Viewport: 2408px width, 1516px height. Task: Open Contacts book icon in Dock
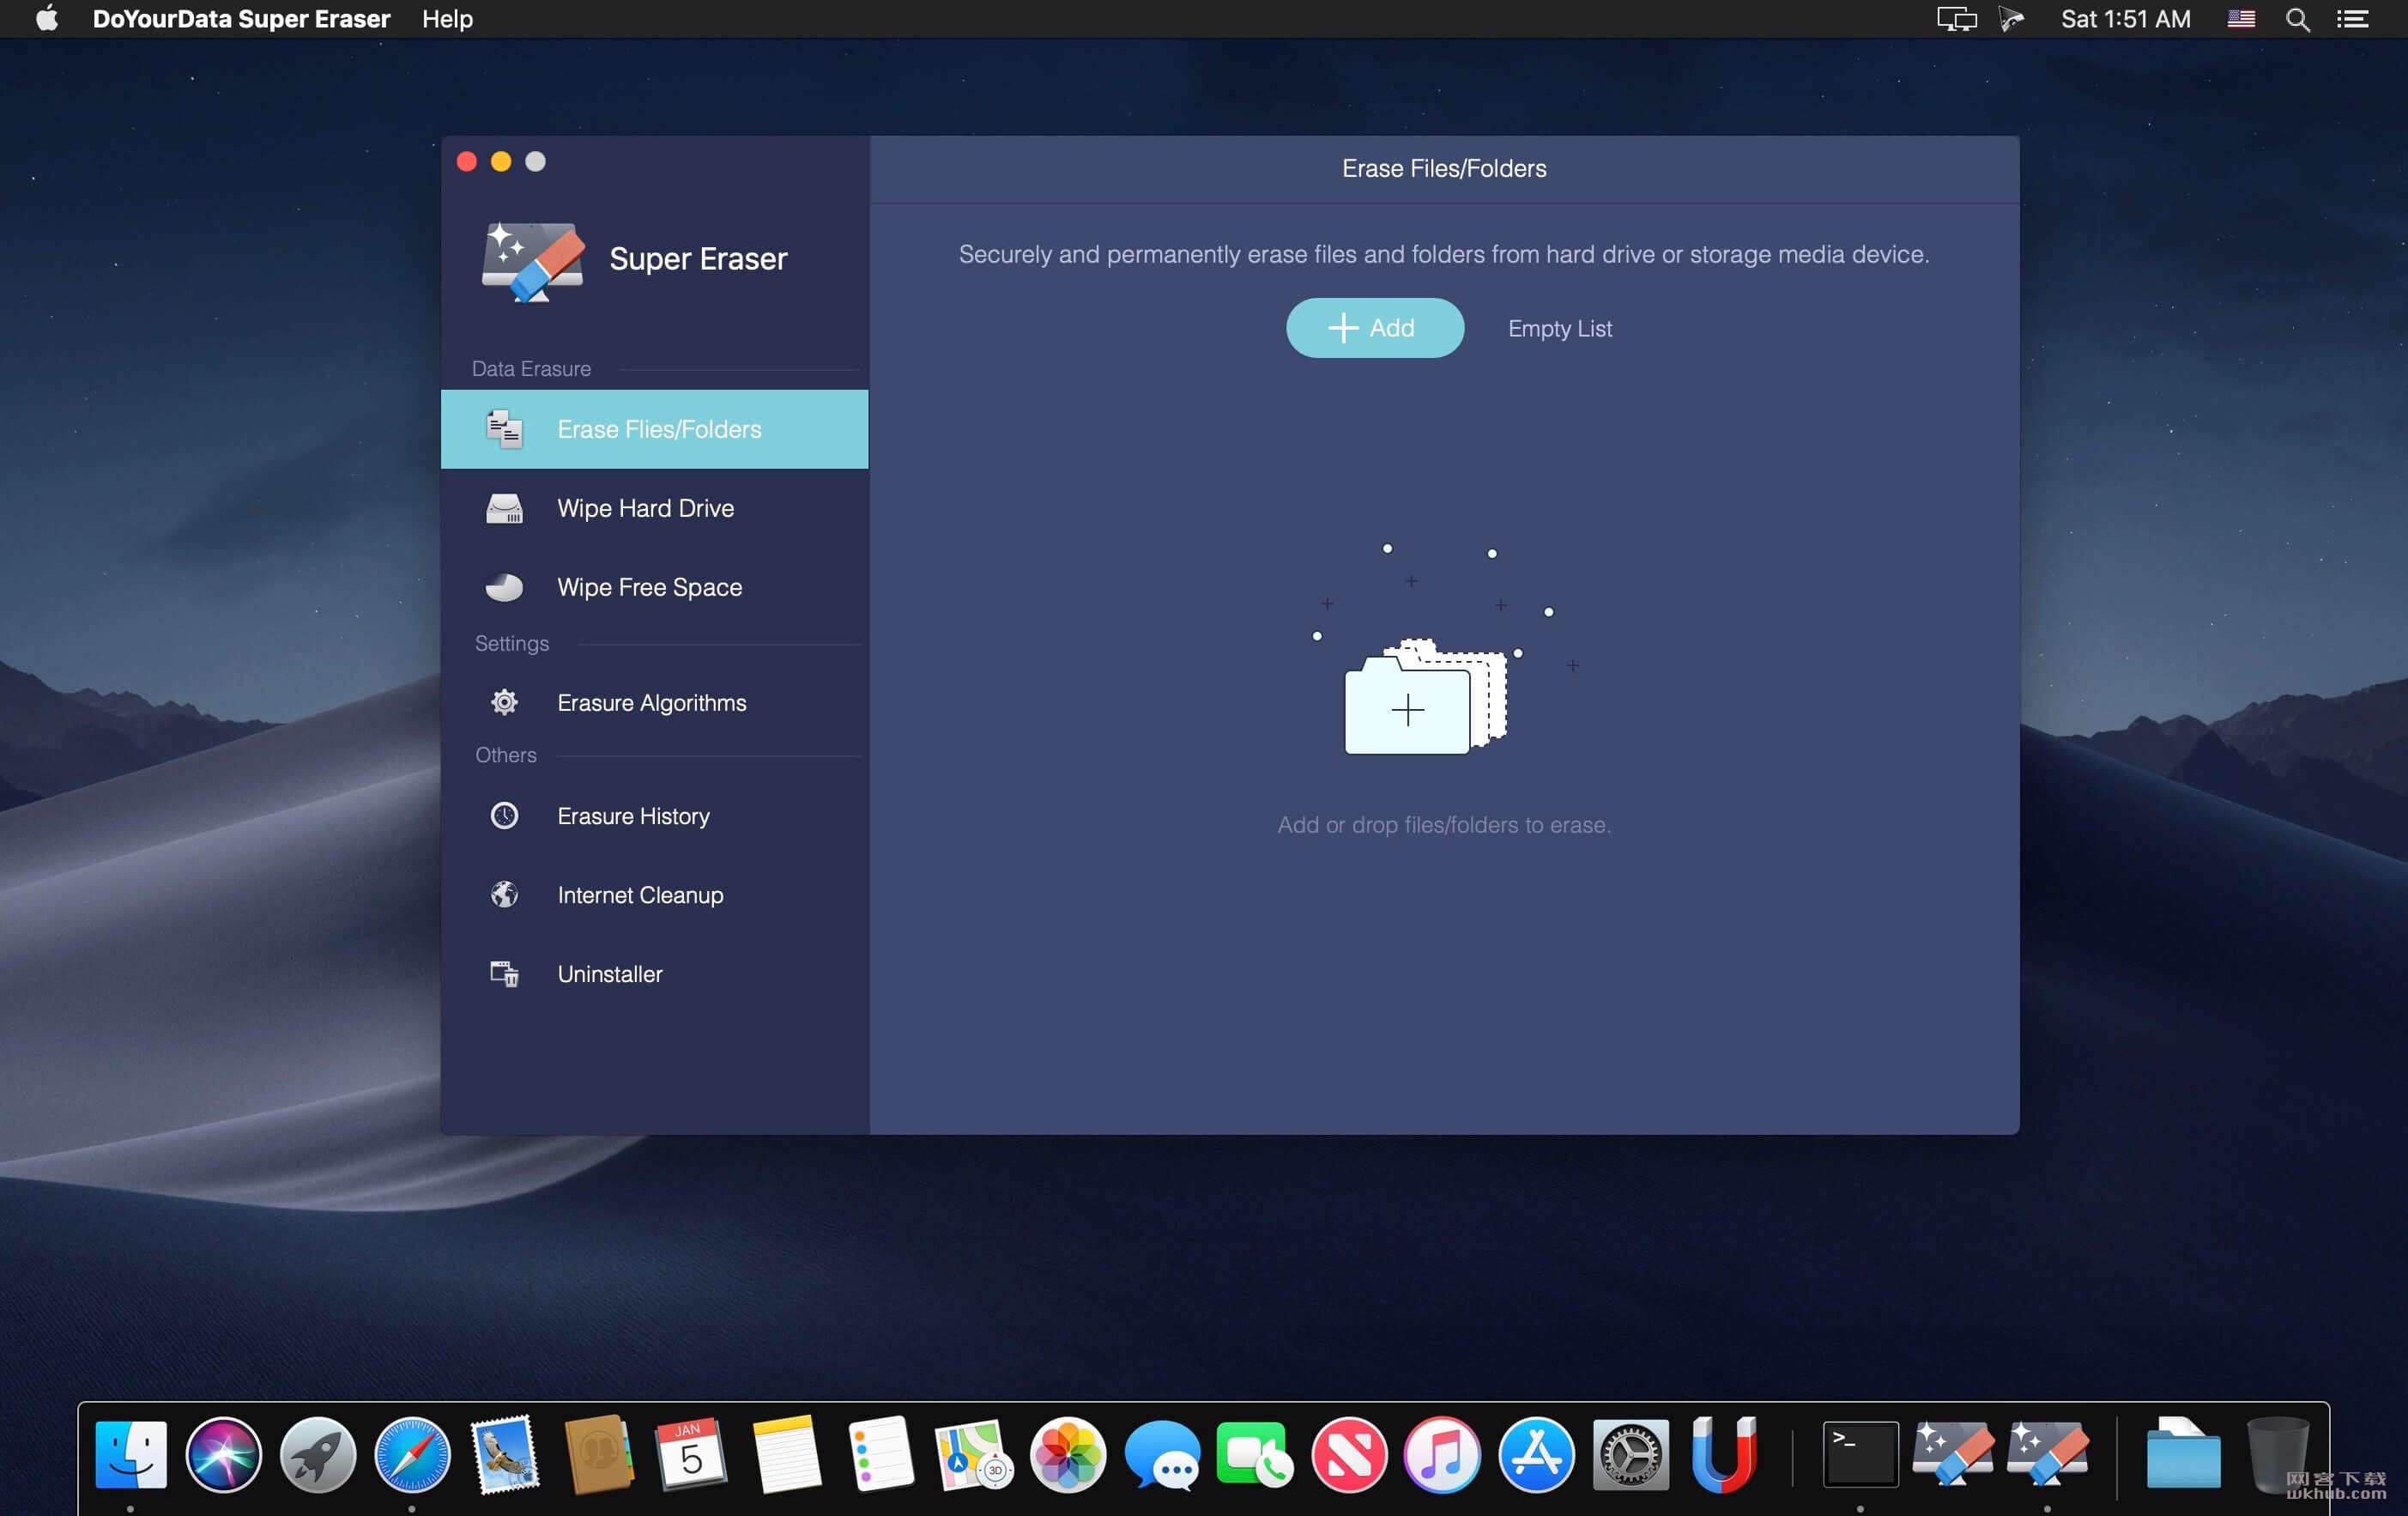click(x=599, y=1454)
